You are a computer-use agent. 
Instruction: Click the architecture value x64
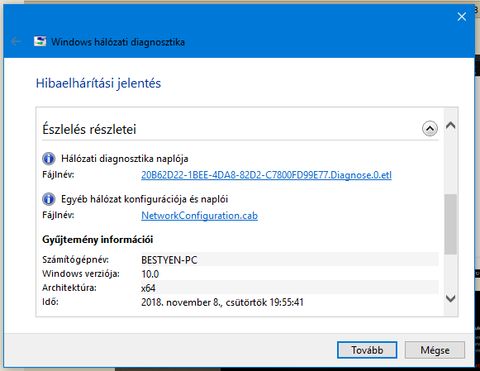tap(148, 288)
